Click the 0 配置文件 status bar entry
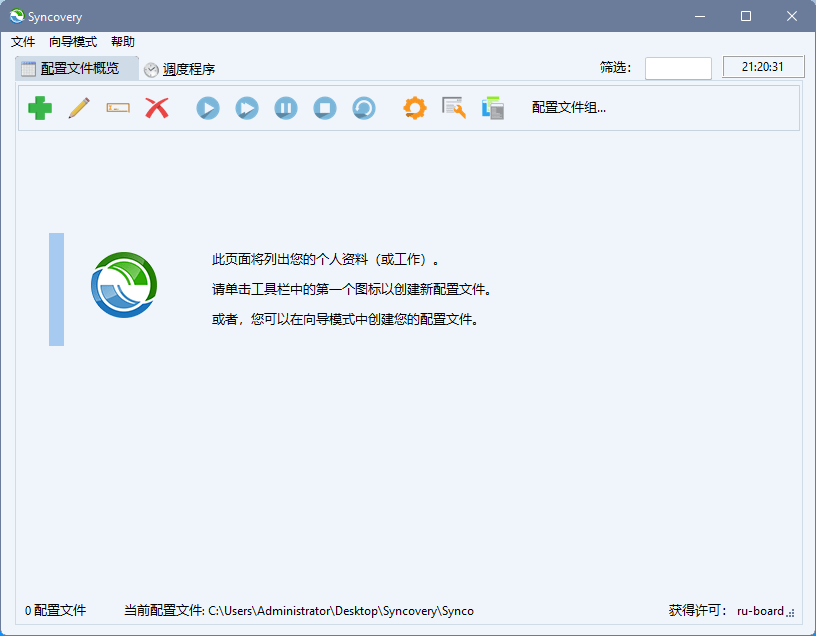Screen dimensions: 816x636 click(55, 610)
